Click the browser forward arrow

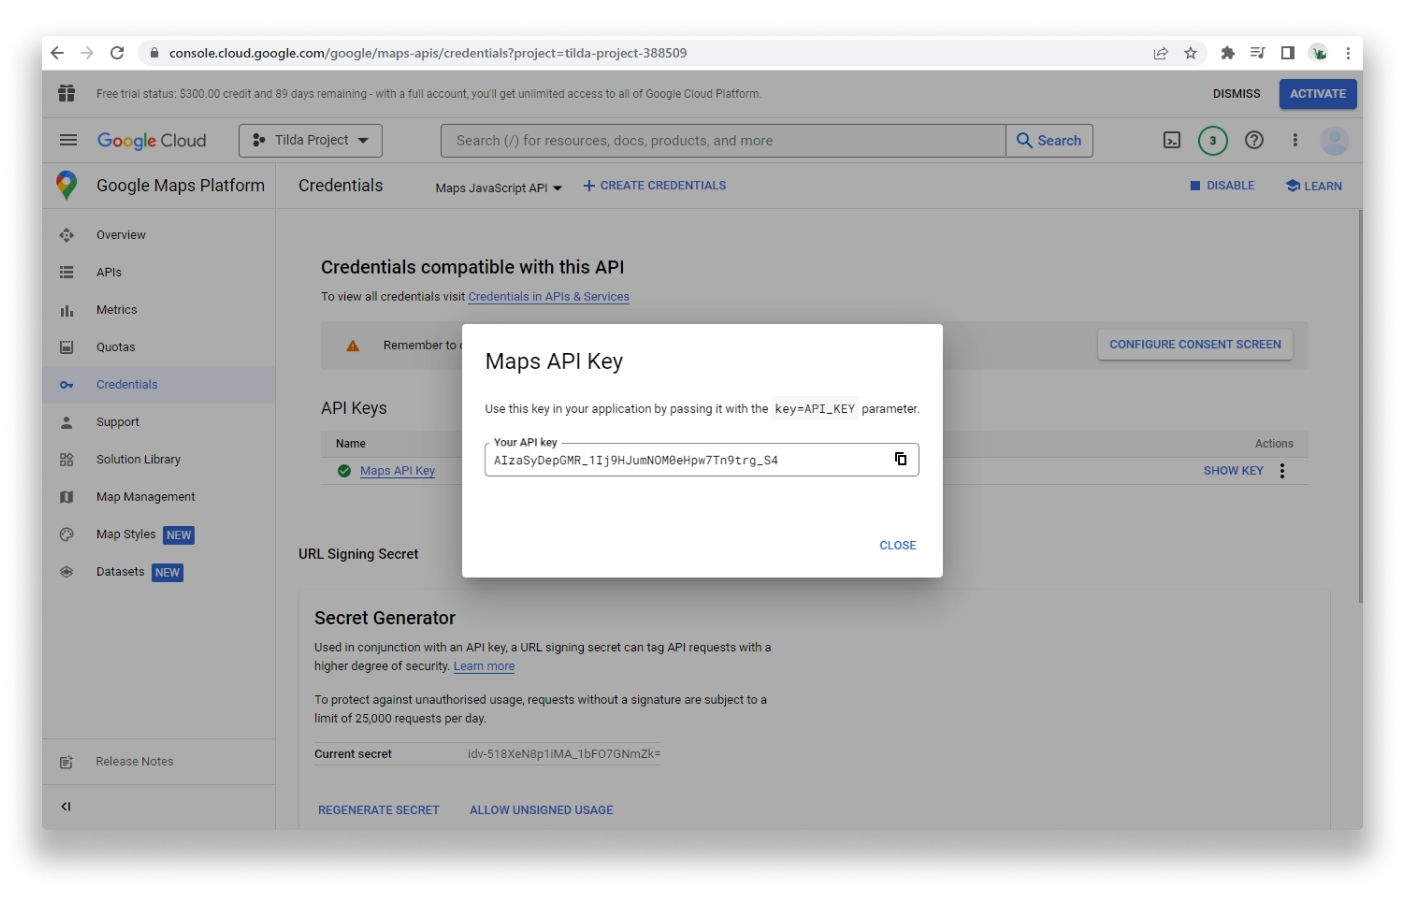[87, 53]
